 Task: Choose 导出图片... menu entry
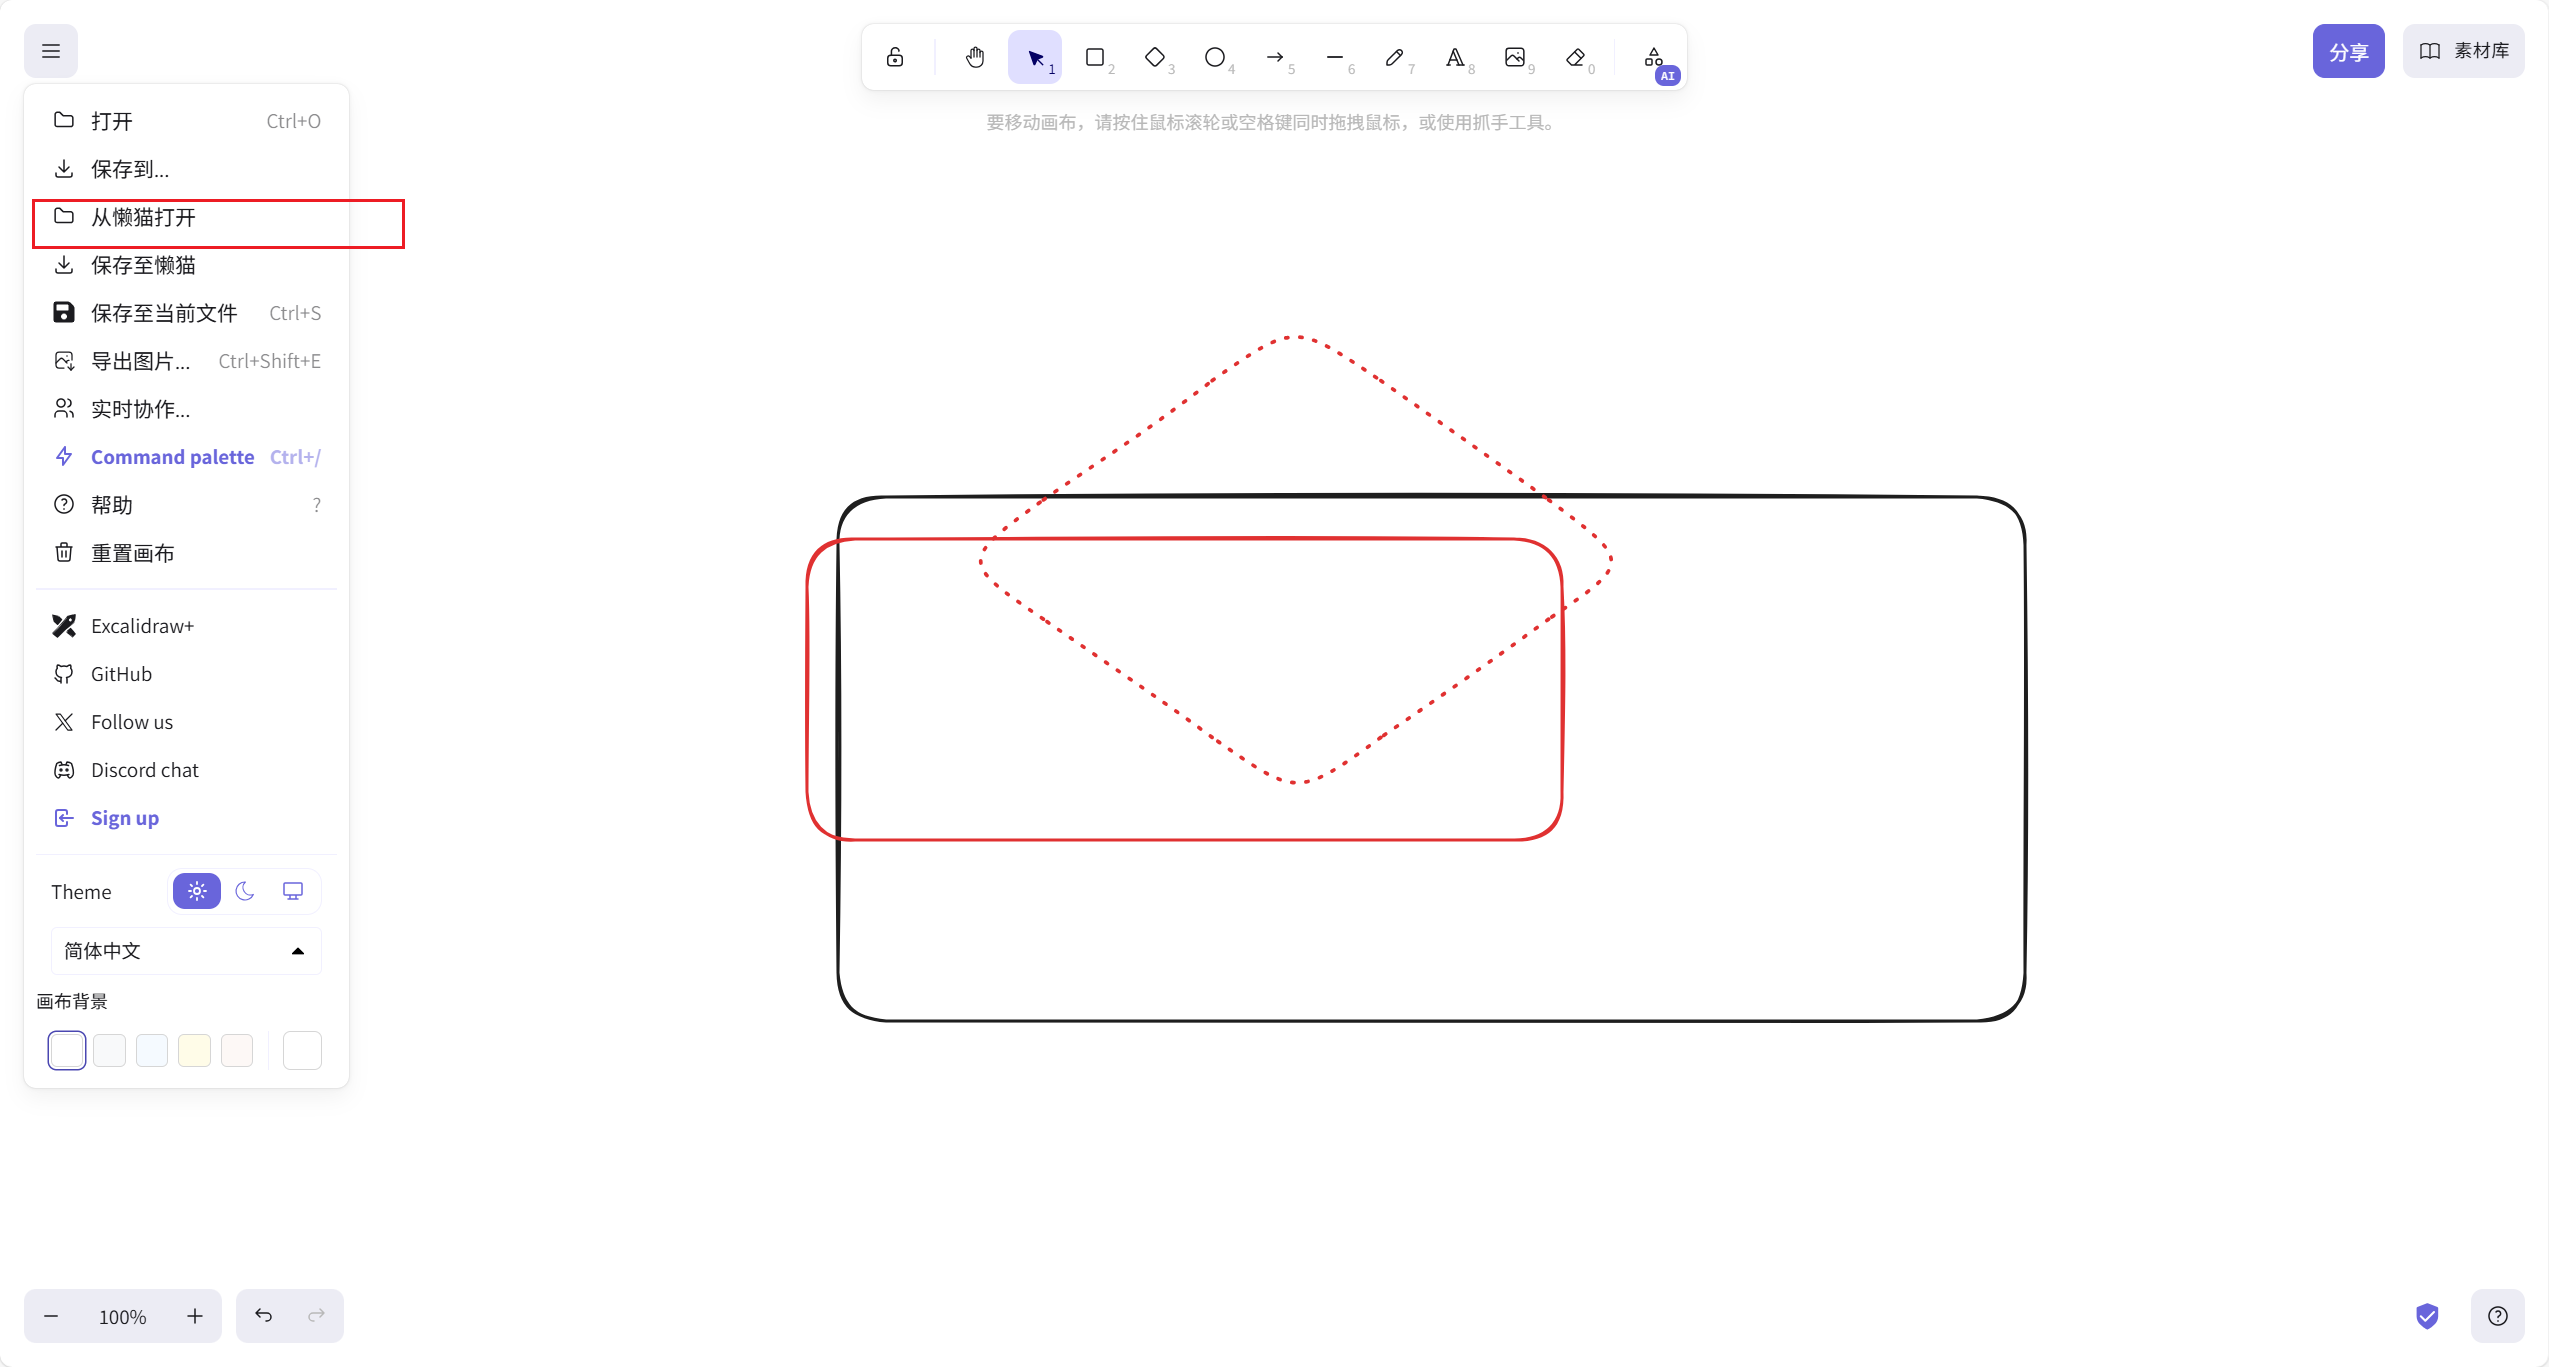coord(186,361)
